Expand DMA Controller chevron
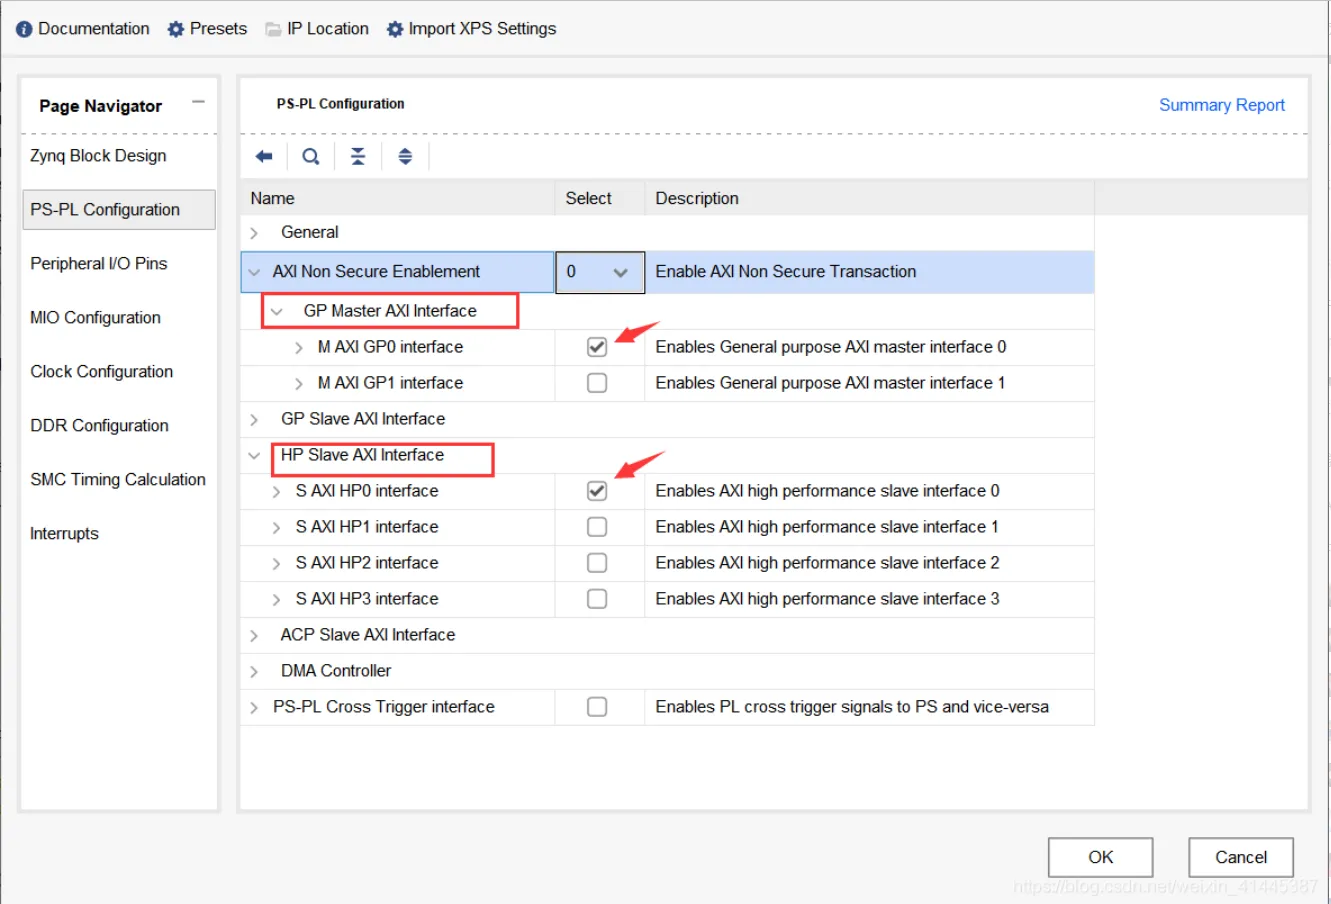This screenshot has height=904, width=1331. pyautogui.click(x=254, y=672)
